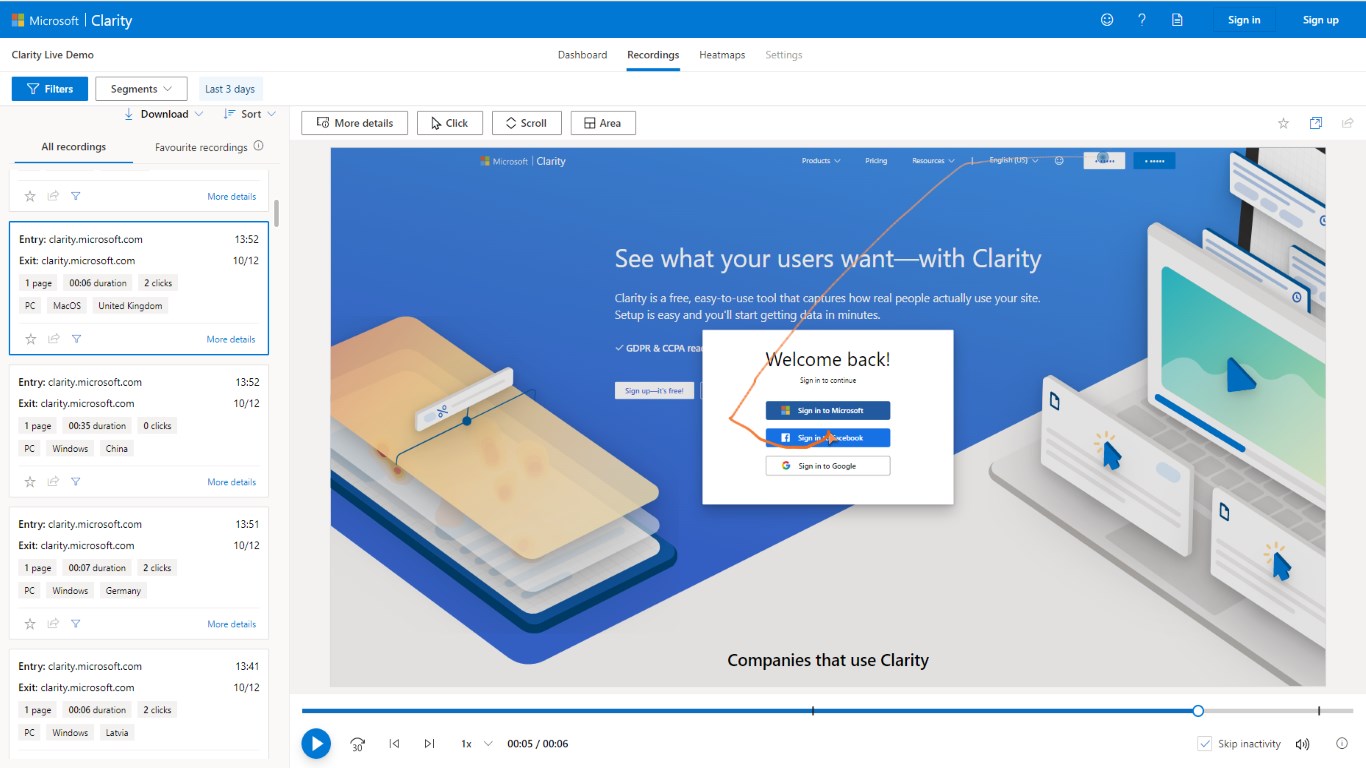This screenshot has width=1366, height=768.
Task: Click the Area heatmap button
Action: point(603,123)
